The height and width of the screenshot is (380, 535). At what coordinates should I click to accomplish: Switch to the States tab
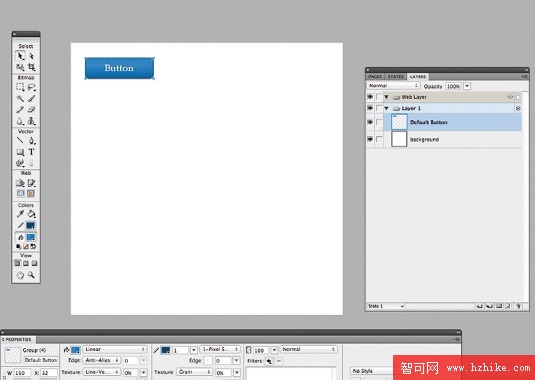[395, 77]
